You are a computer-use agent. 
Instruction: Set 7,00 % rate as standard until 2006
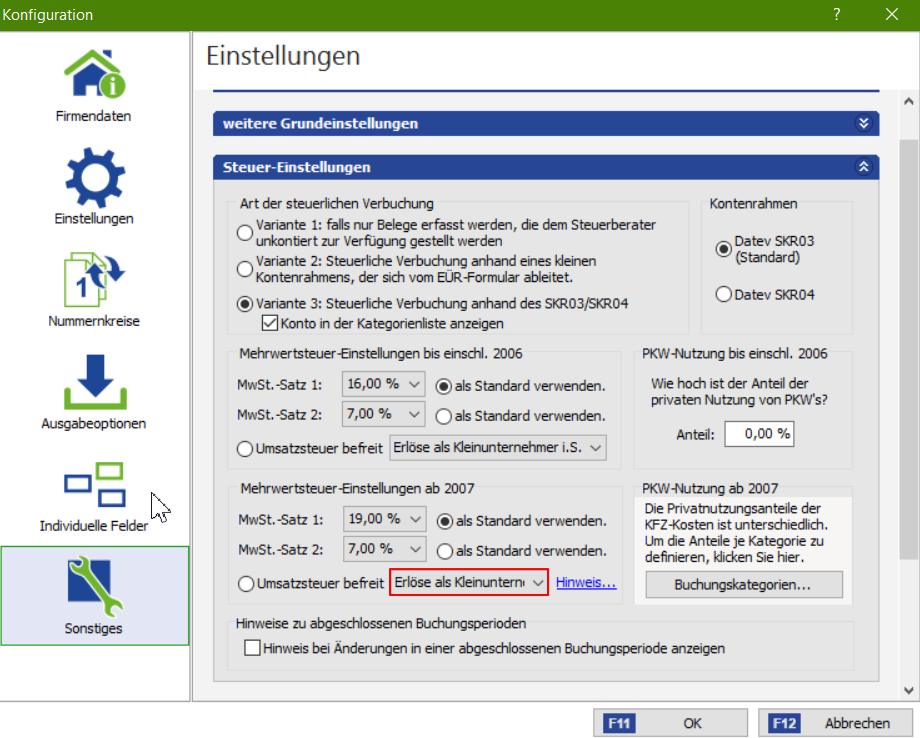444,416
